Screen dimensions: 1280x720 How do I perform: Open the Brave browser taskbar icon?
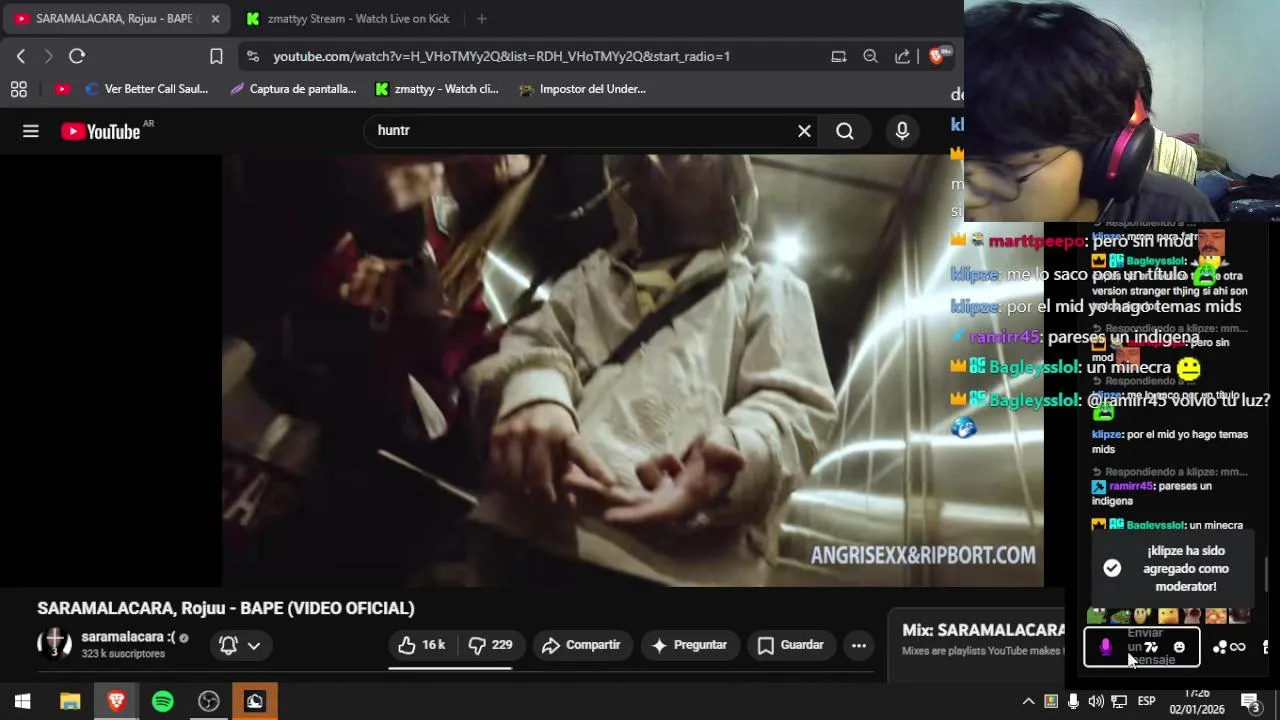pyautogui.click(x=116, y=701)
